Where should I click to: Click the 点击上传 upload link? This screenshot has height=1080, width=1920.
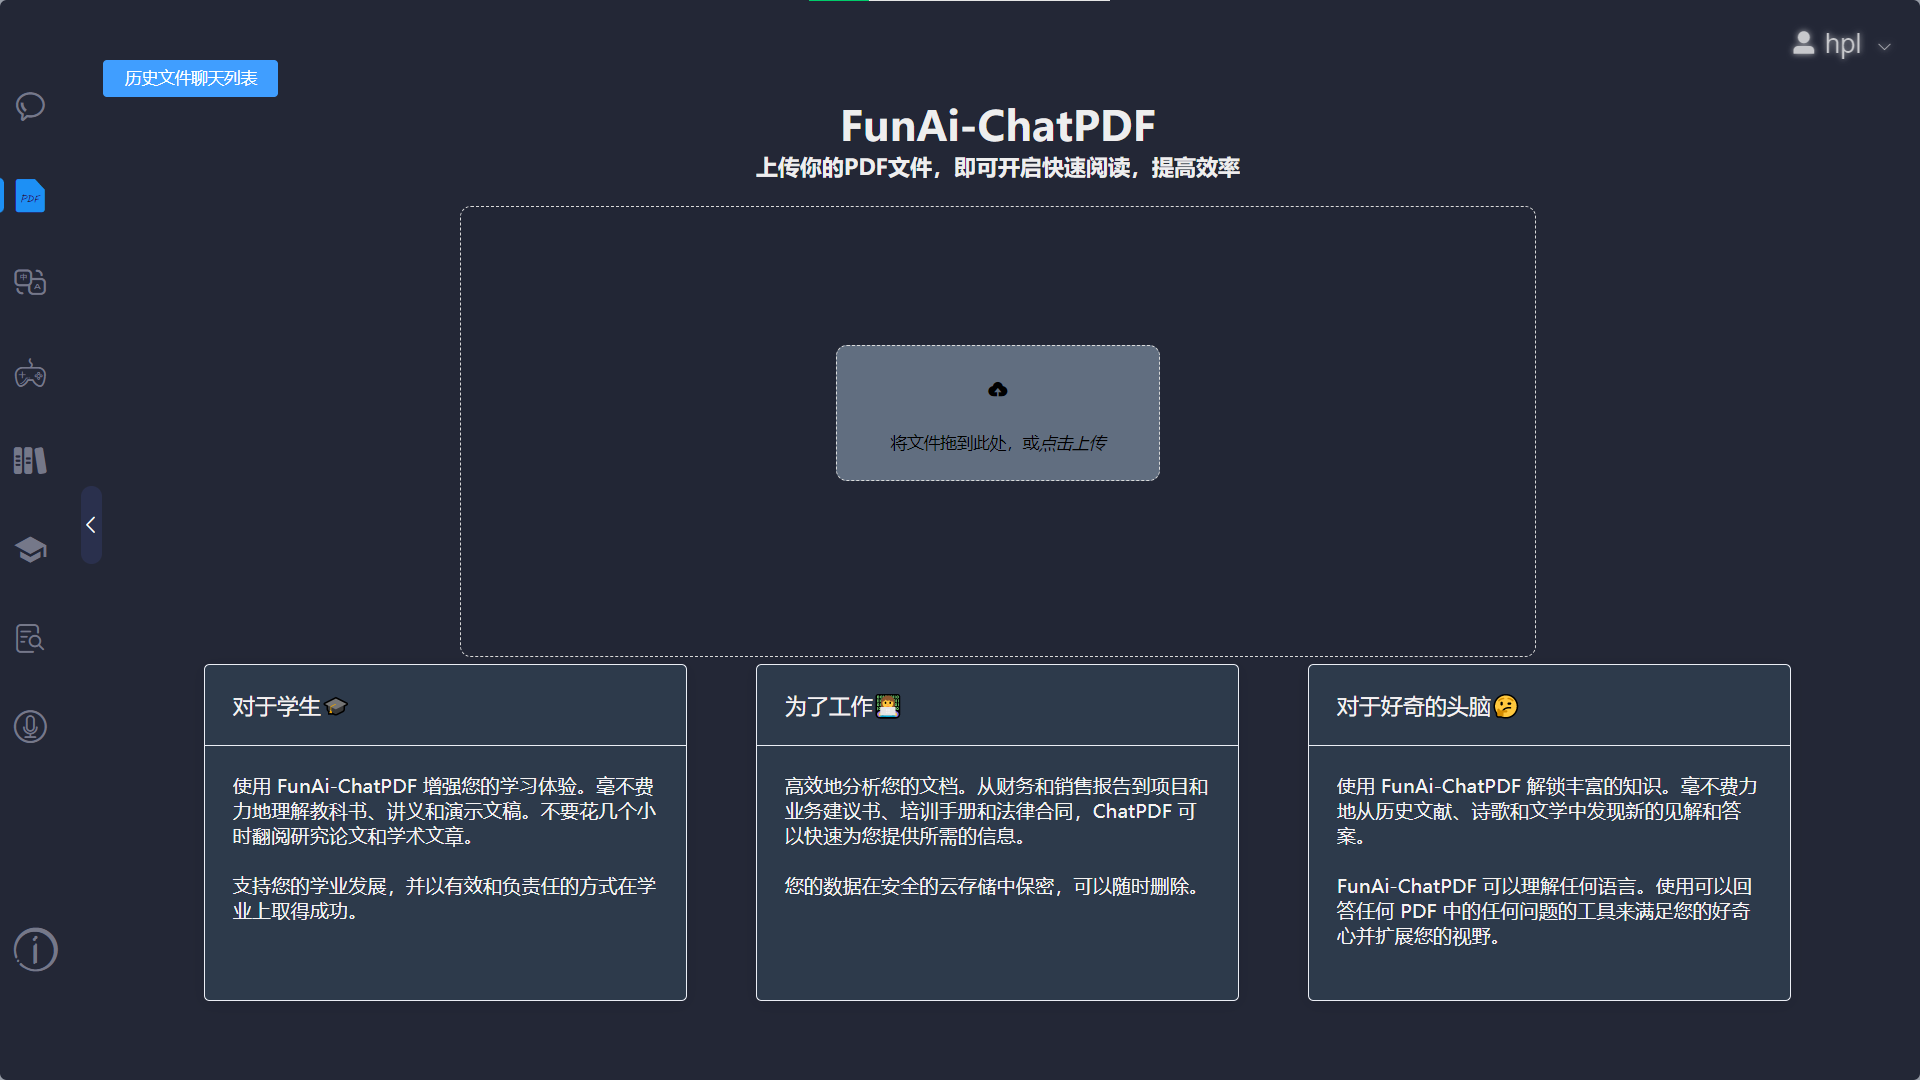click(x=1074, y=443)
